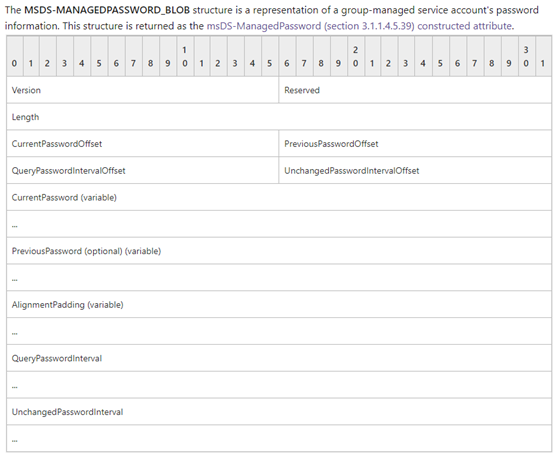Screen dimensions: 559x459
Task: Click the Version field cell
Action: coord(143,90)
